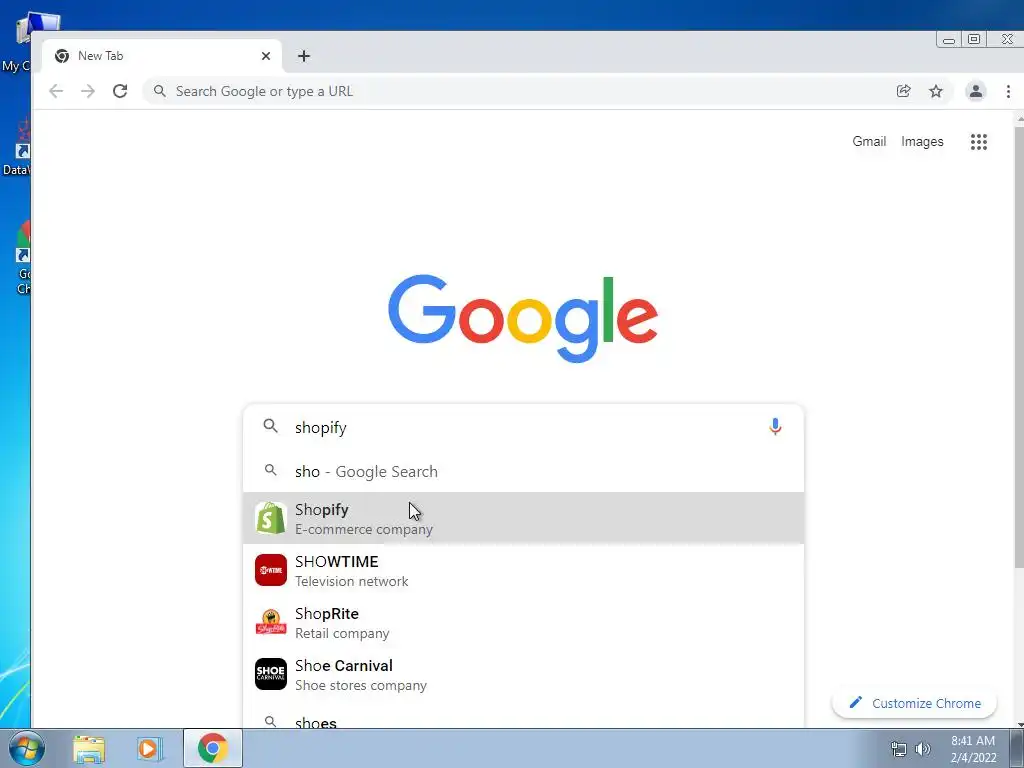Click the Google logo

[522, 318]
